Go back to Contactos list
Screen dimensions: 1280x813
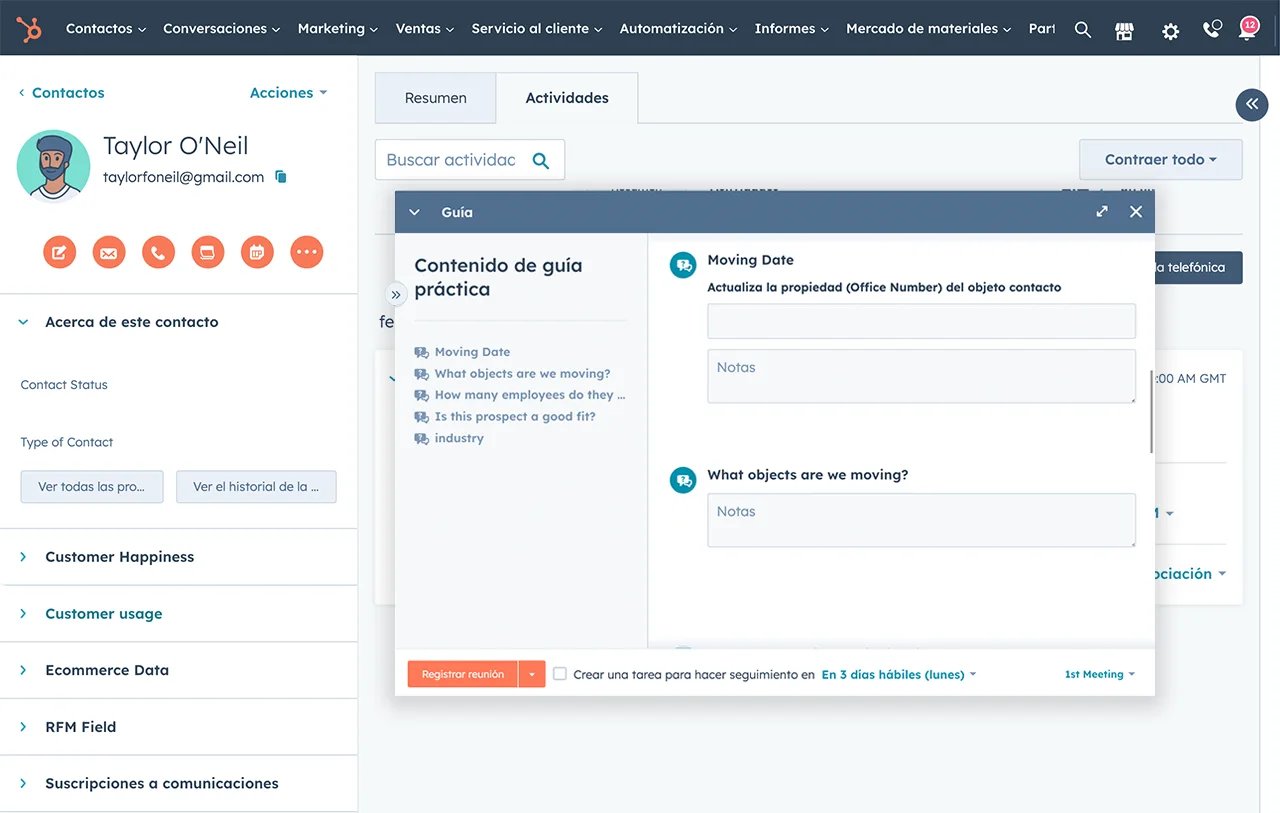click(x=62, y=92)
